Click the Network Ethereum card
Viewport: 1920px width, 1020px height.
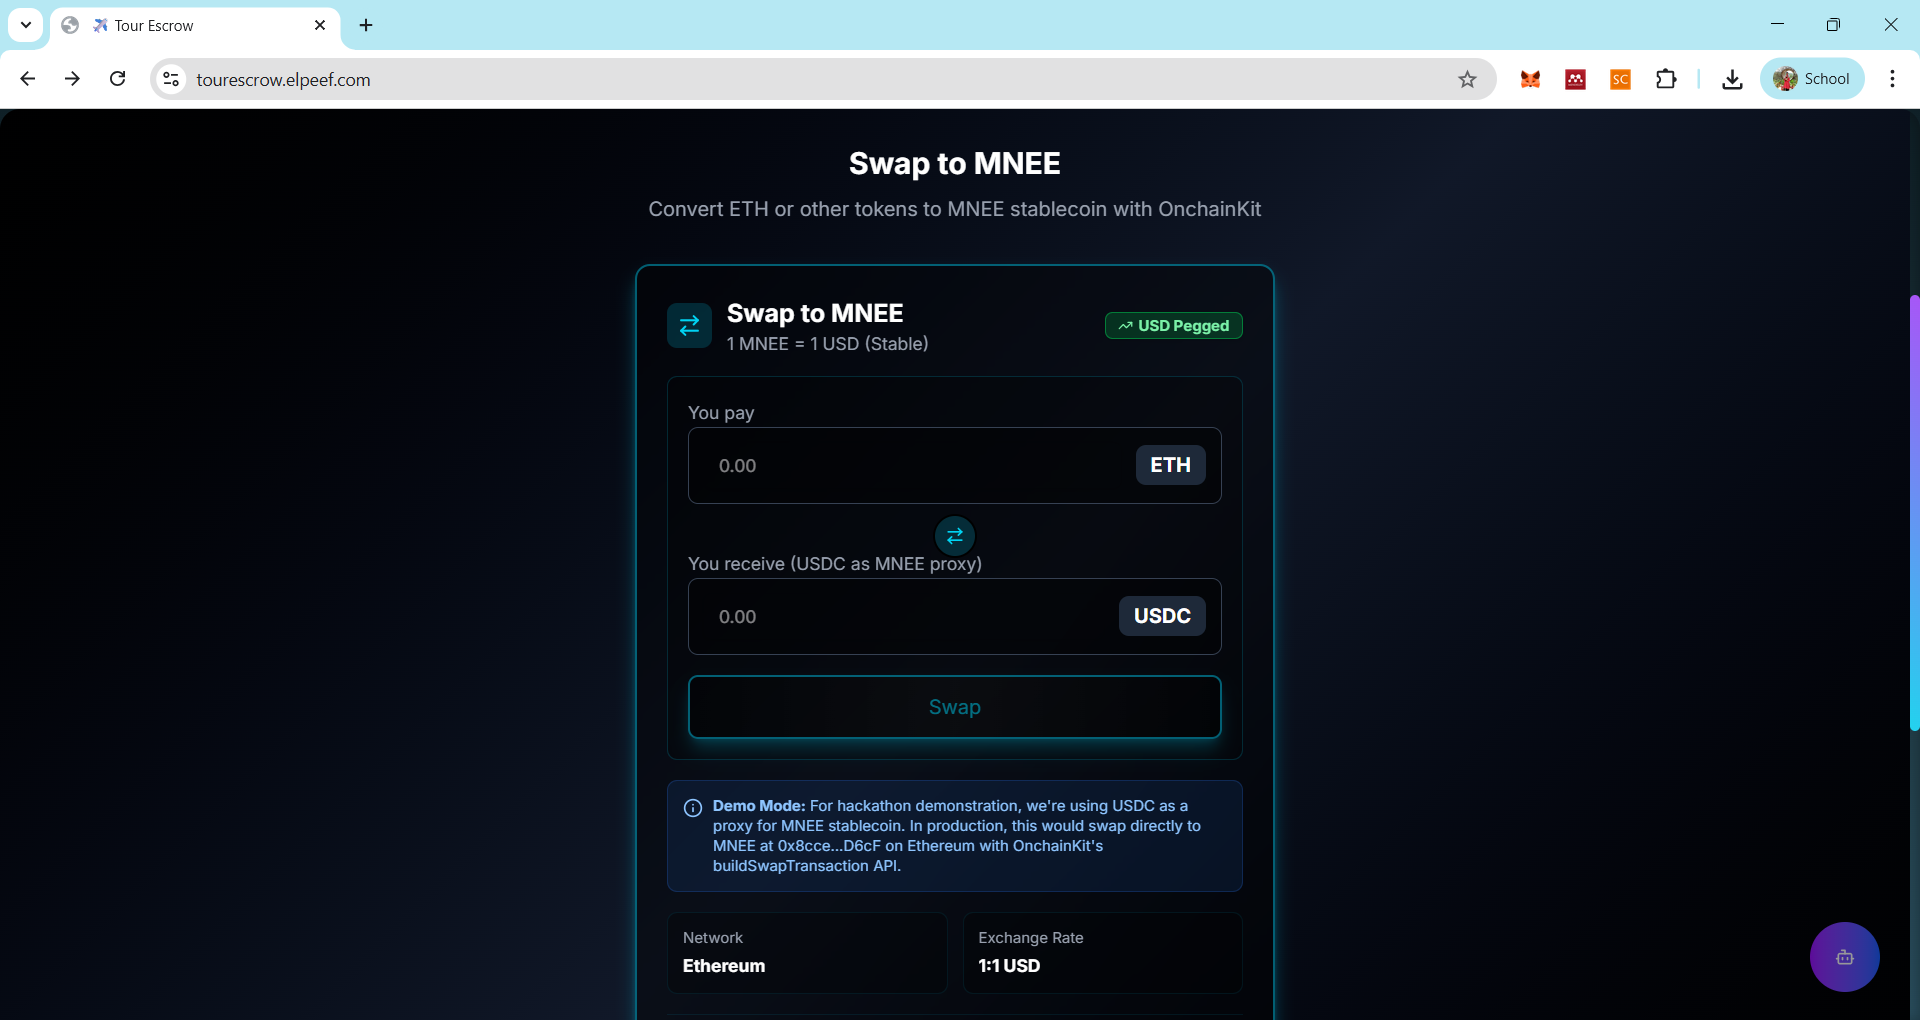point(807,953)
